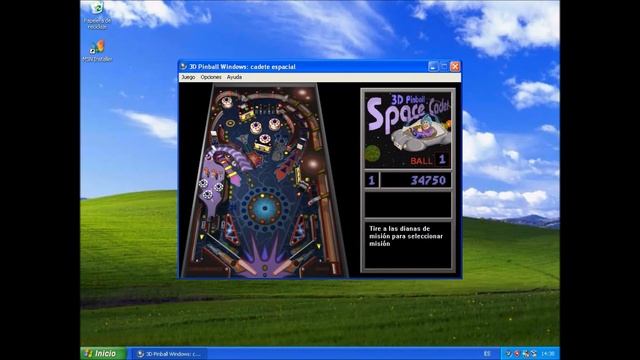Screen dimensions: 640x360
Task: Click the bumper in the table's top-left loop
Action: coord(227,102)
